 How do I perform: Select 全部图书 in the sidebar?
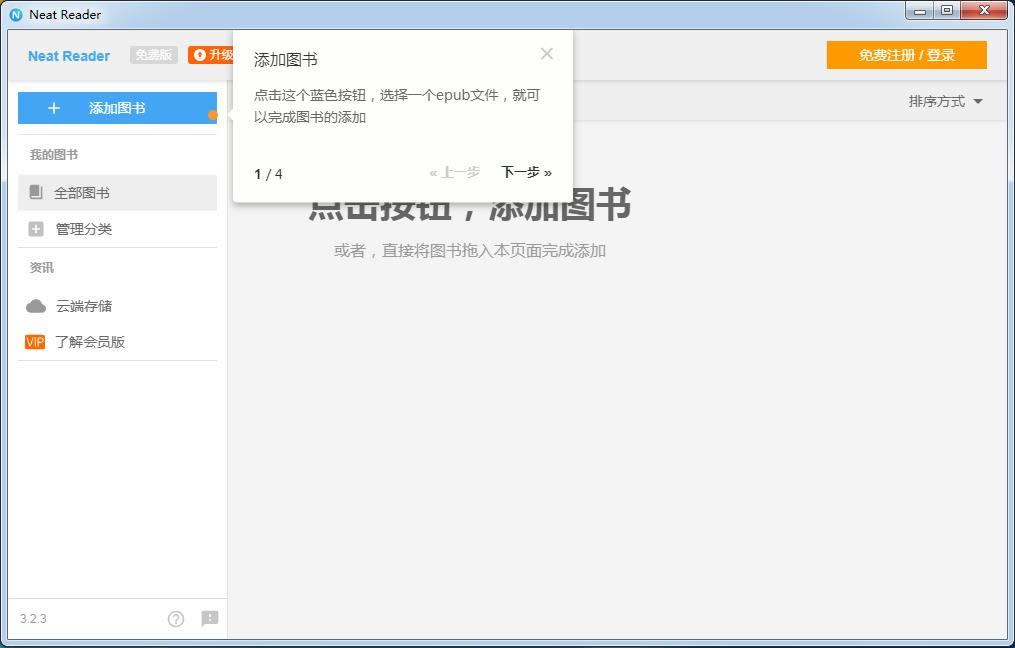coord(117,192)
